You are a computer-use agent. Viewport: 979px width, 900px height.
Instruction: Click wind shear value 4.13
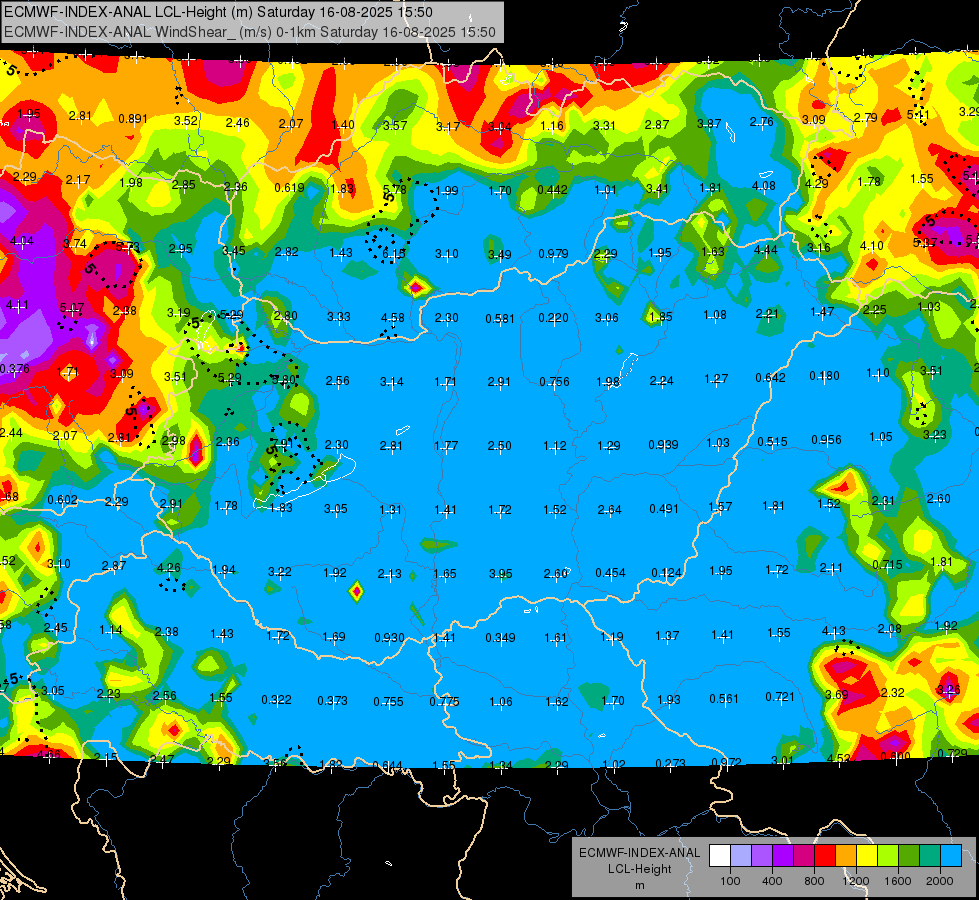834,631
